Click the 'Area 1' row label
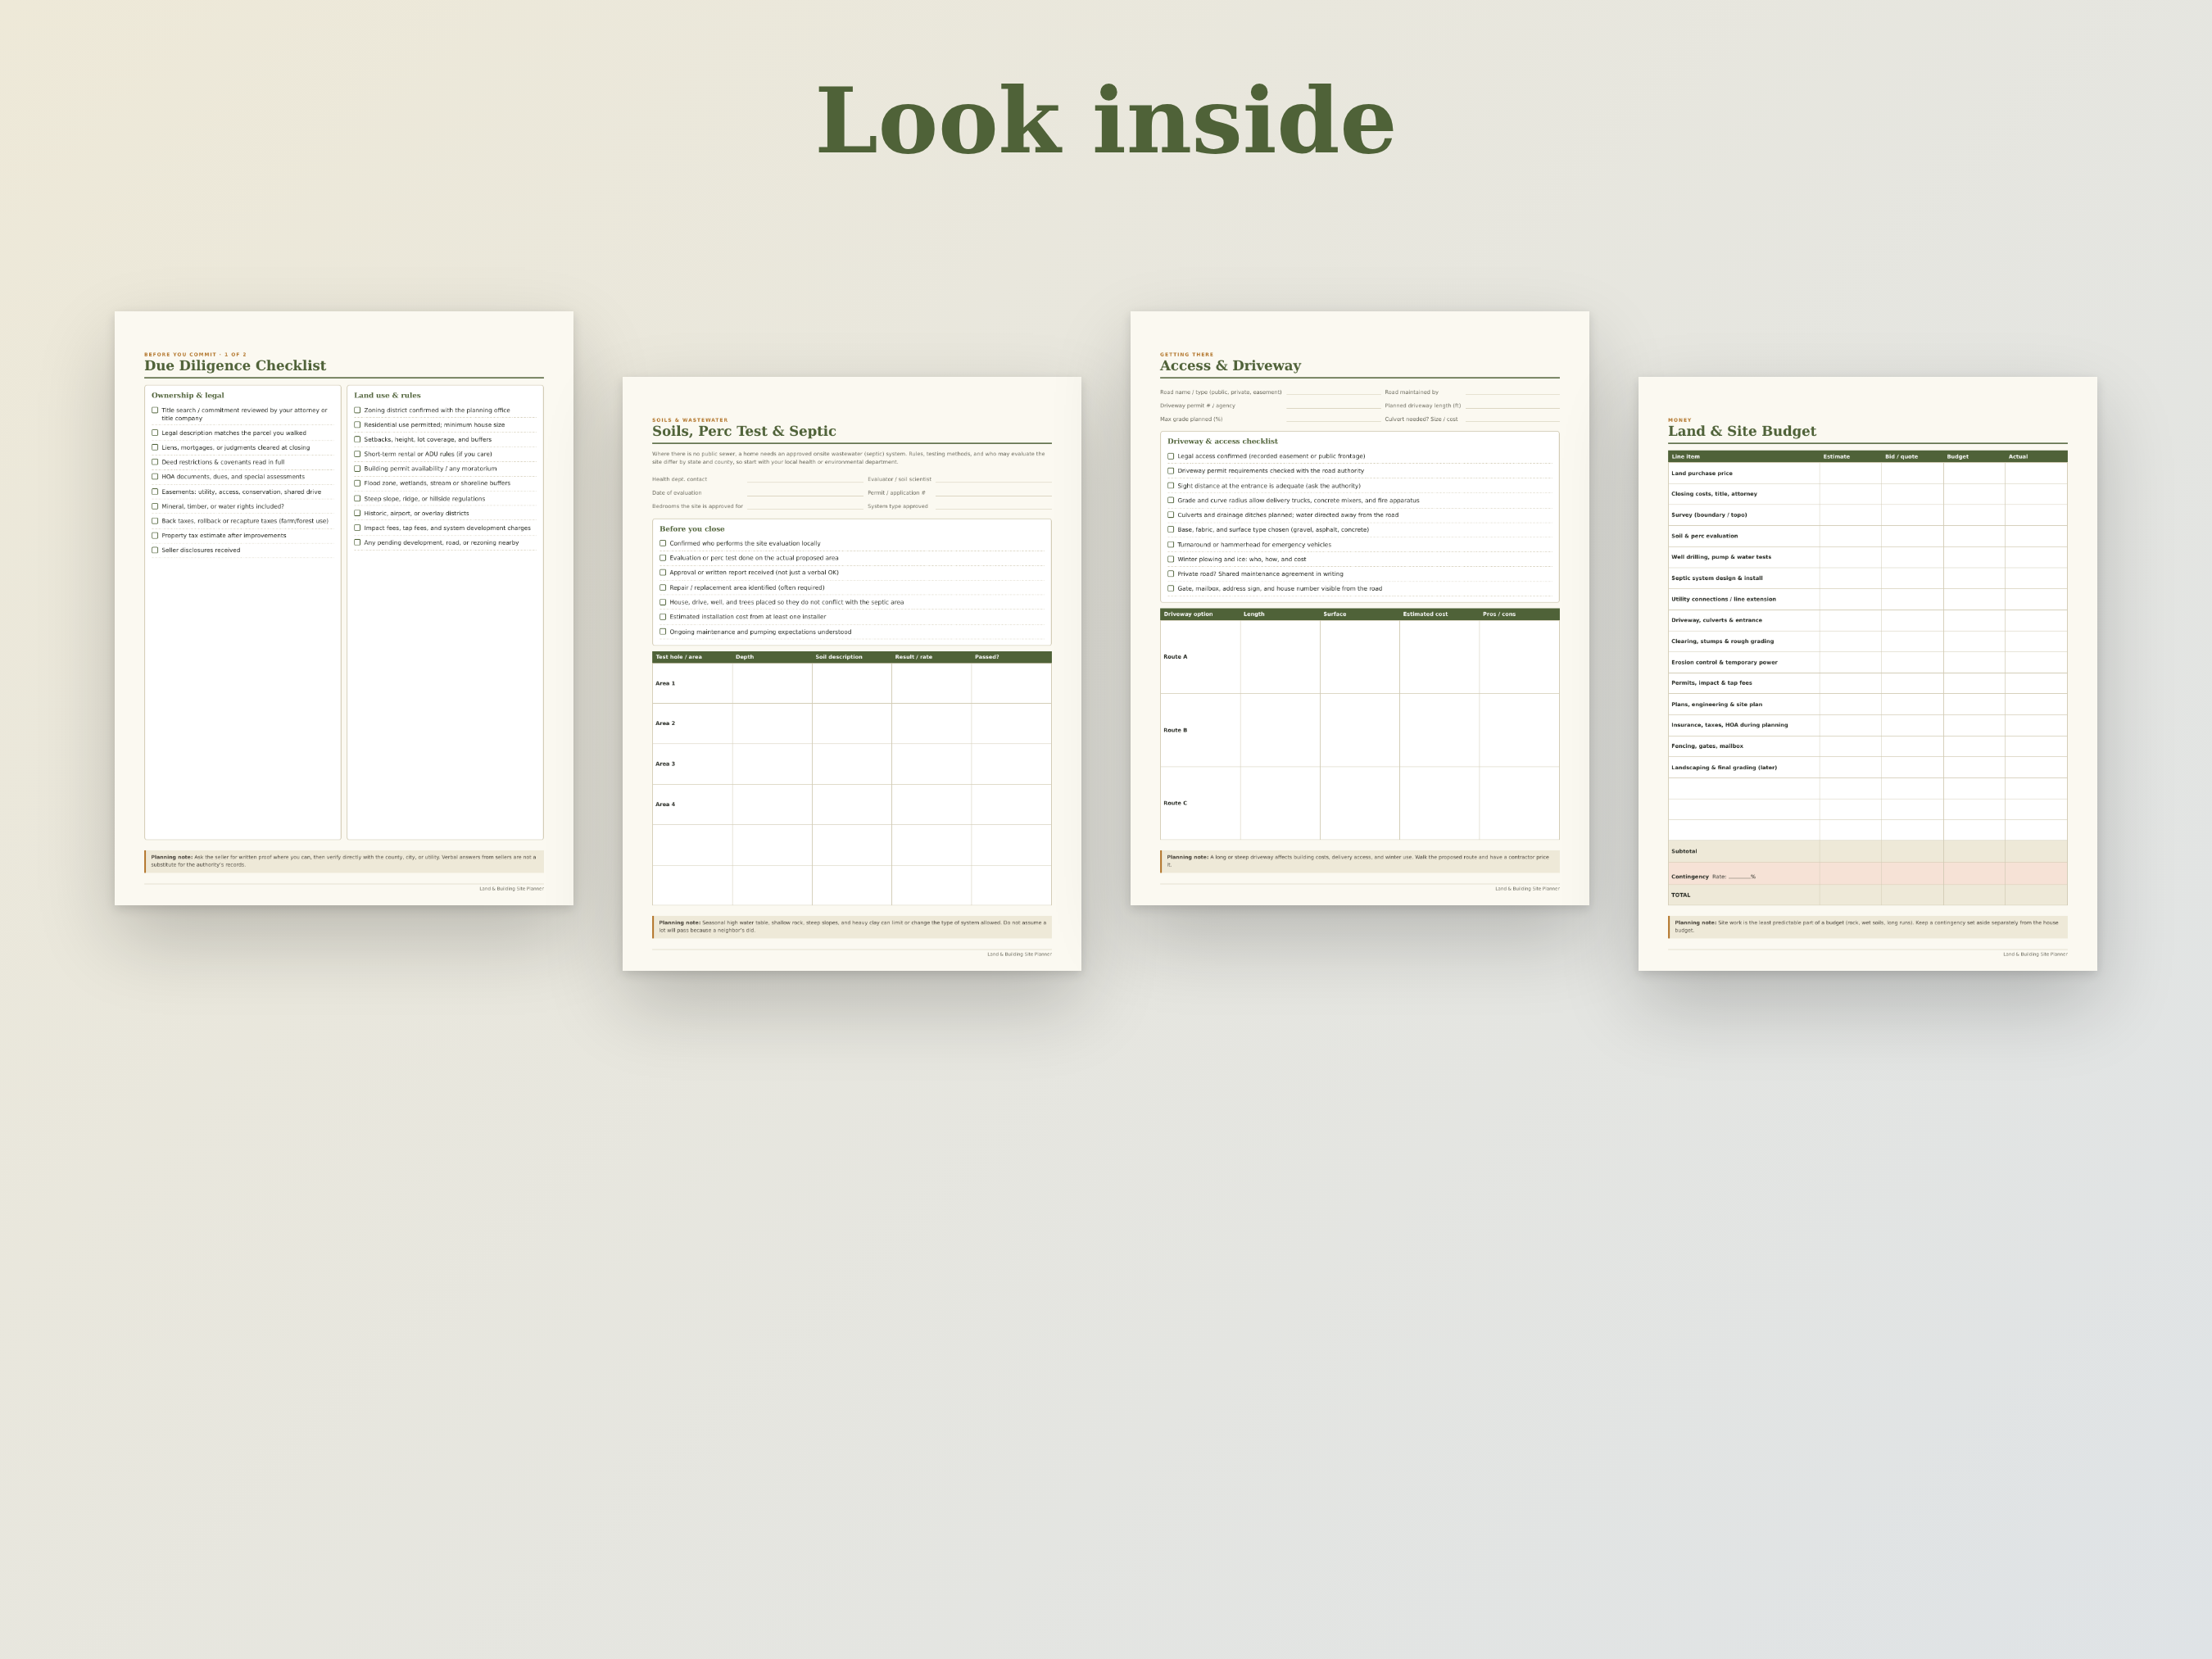Screen dimensions: 2212x1659 (x=665, y=684)
